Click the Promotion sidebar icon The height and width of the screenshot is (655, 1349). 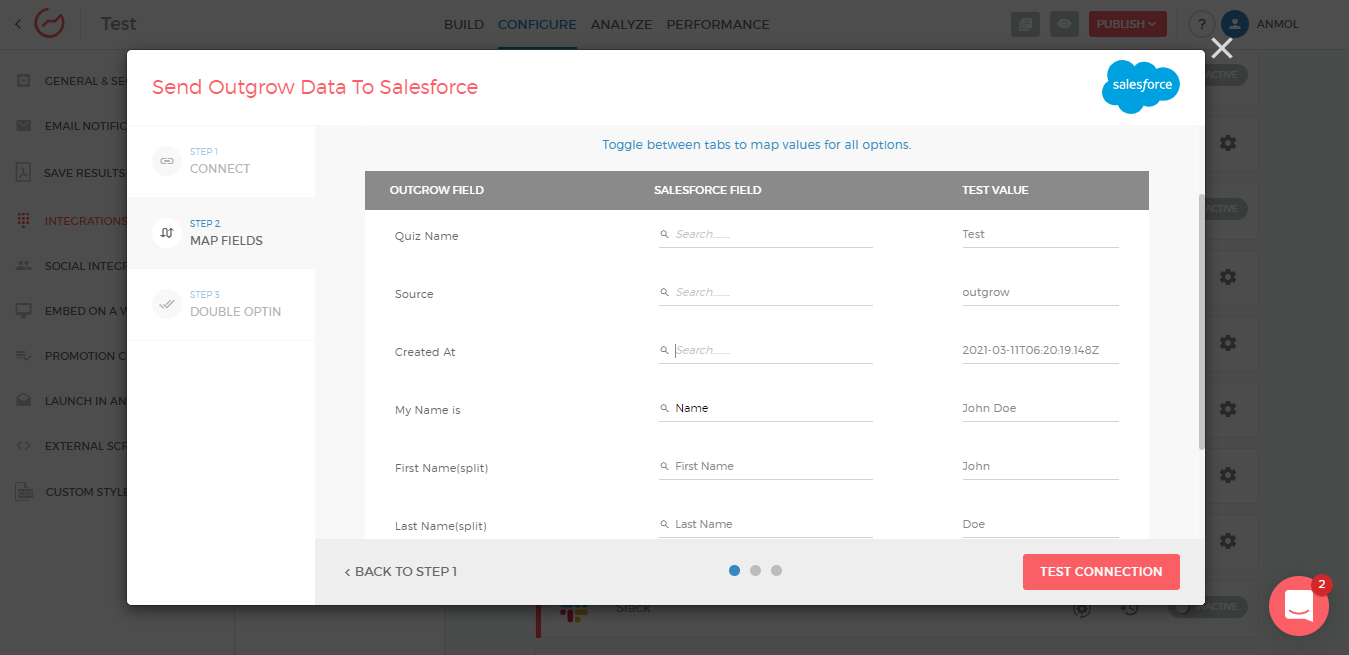click(x=24, y=355)
